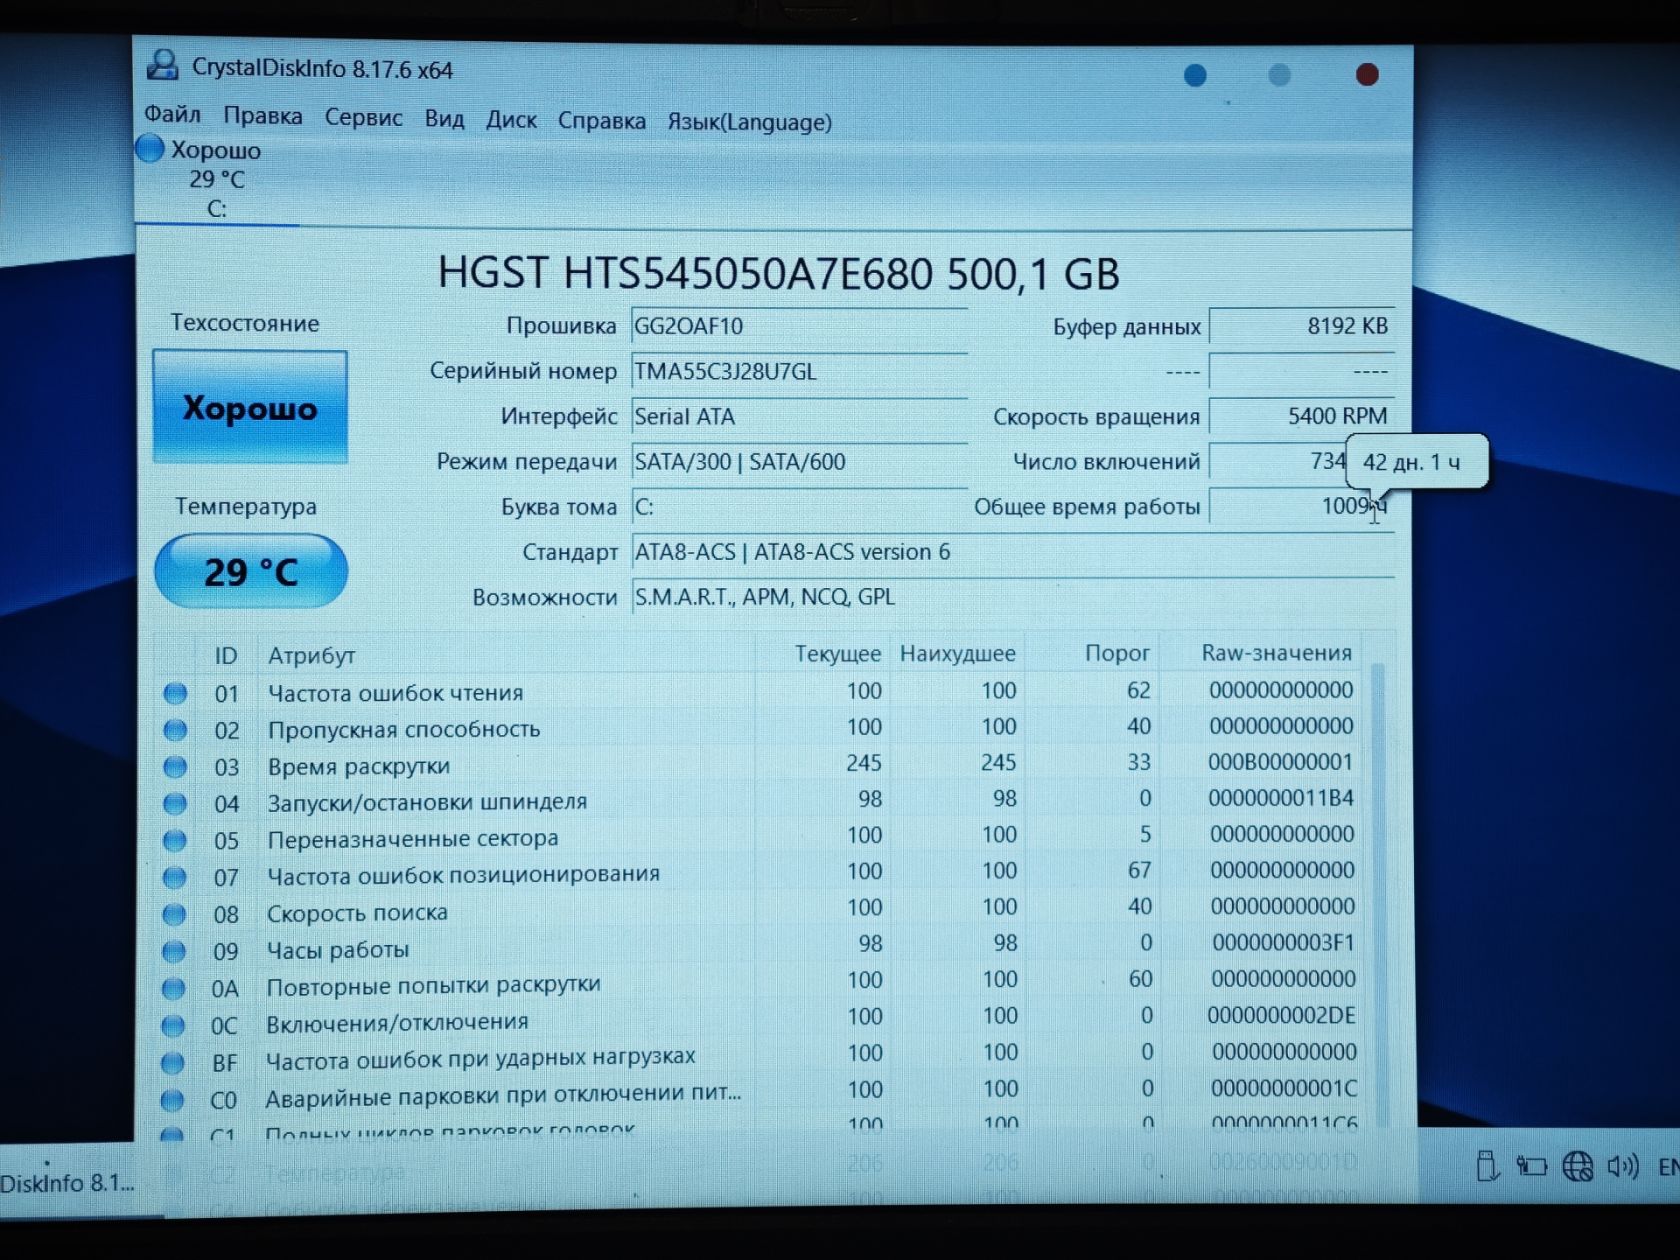Click status dot for 0C Включения/отключения

[x=173, y=1024]
